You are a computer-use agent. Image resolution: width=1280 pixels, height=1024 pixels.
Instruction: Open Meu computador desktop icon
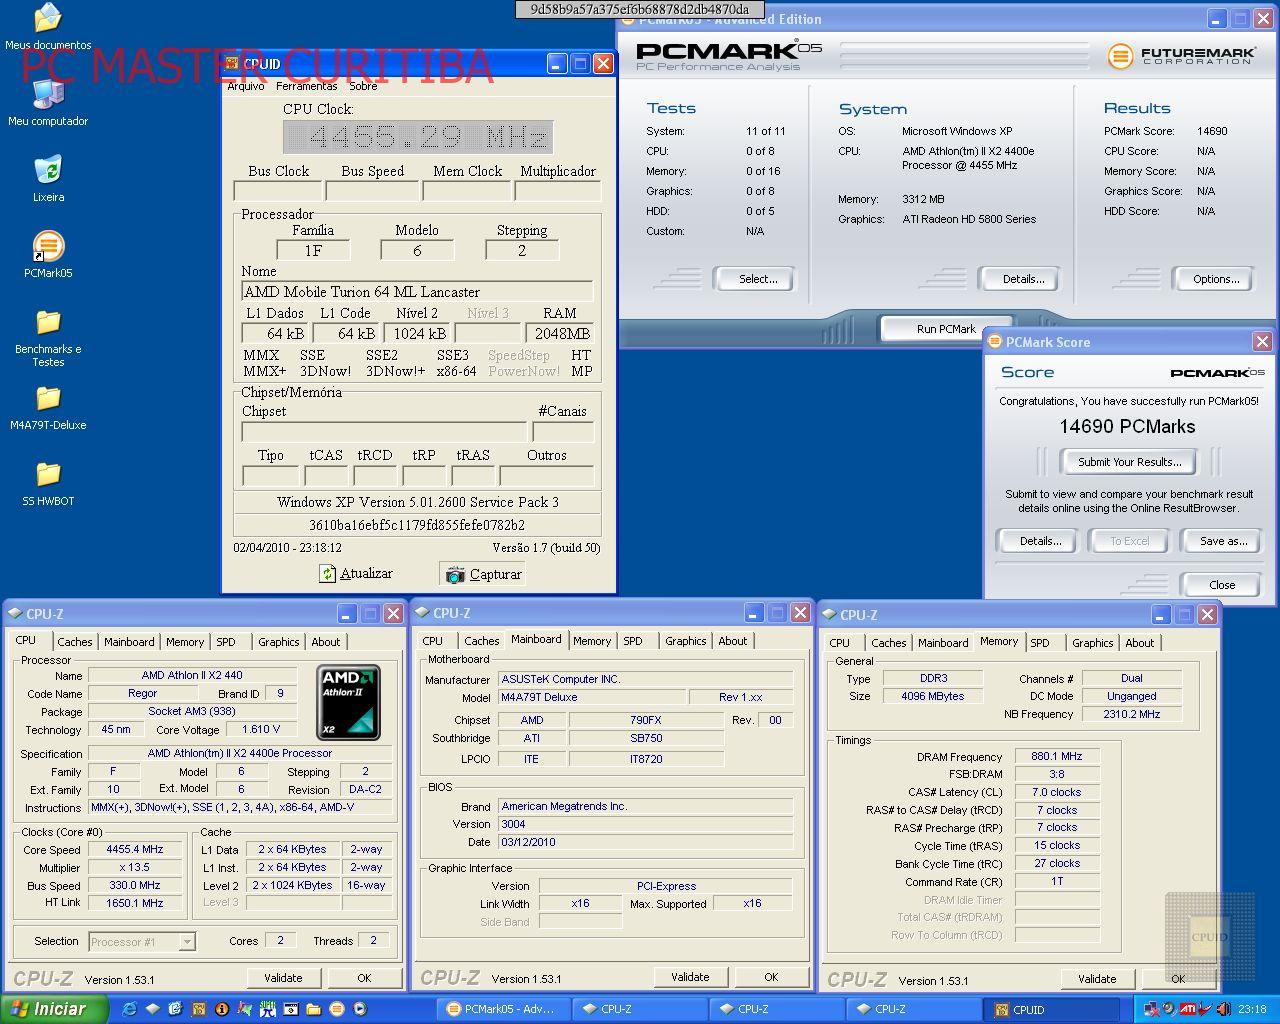[x=48, y=94]
